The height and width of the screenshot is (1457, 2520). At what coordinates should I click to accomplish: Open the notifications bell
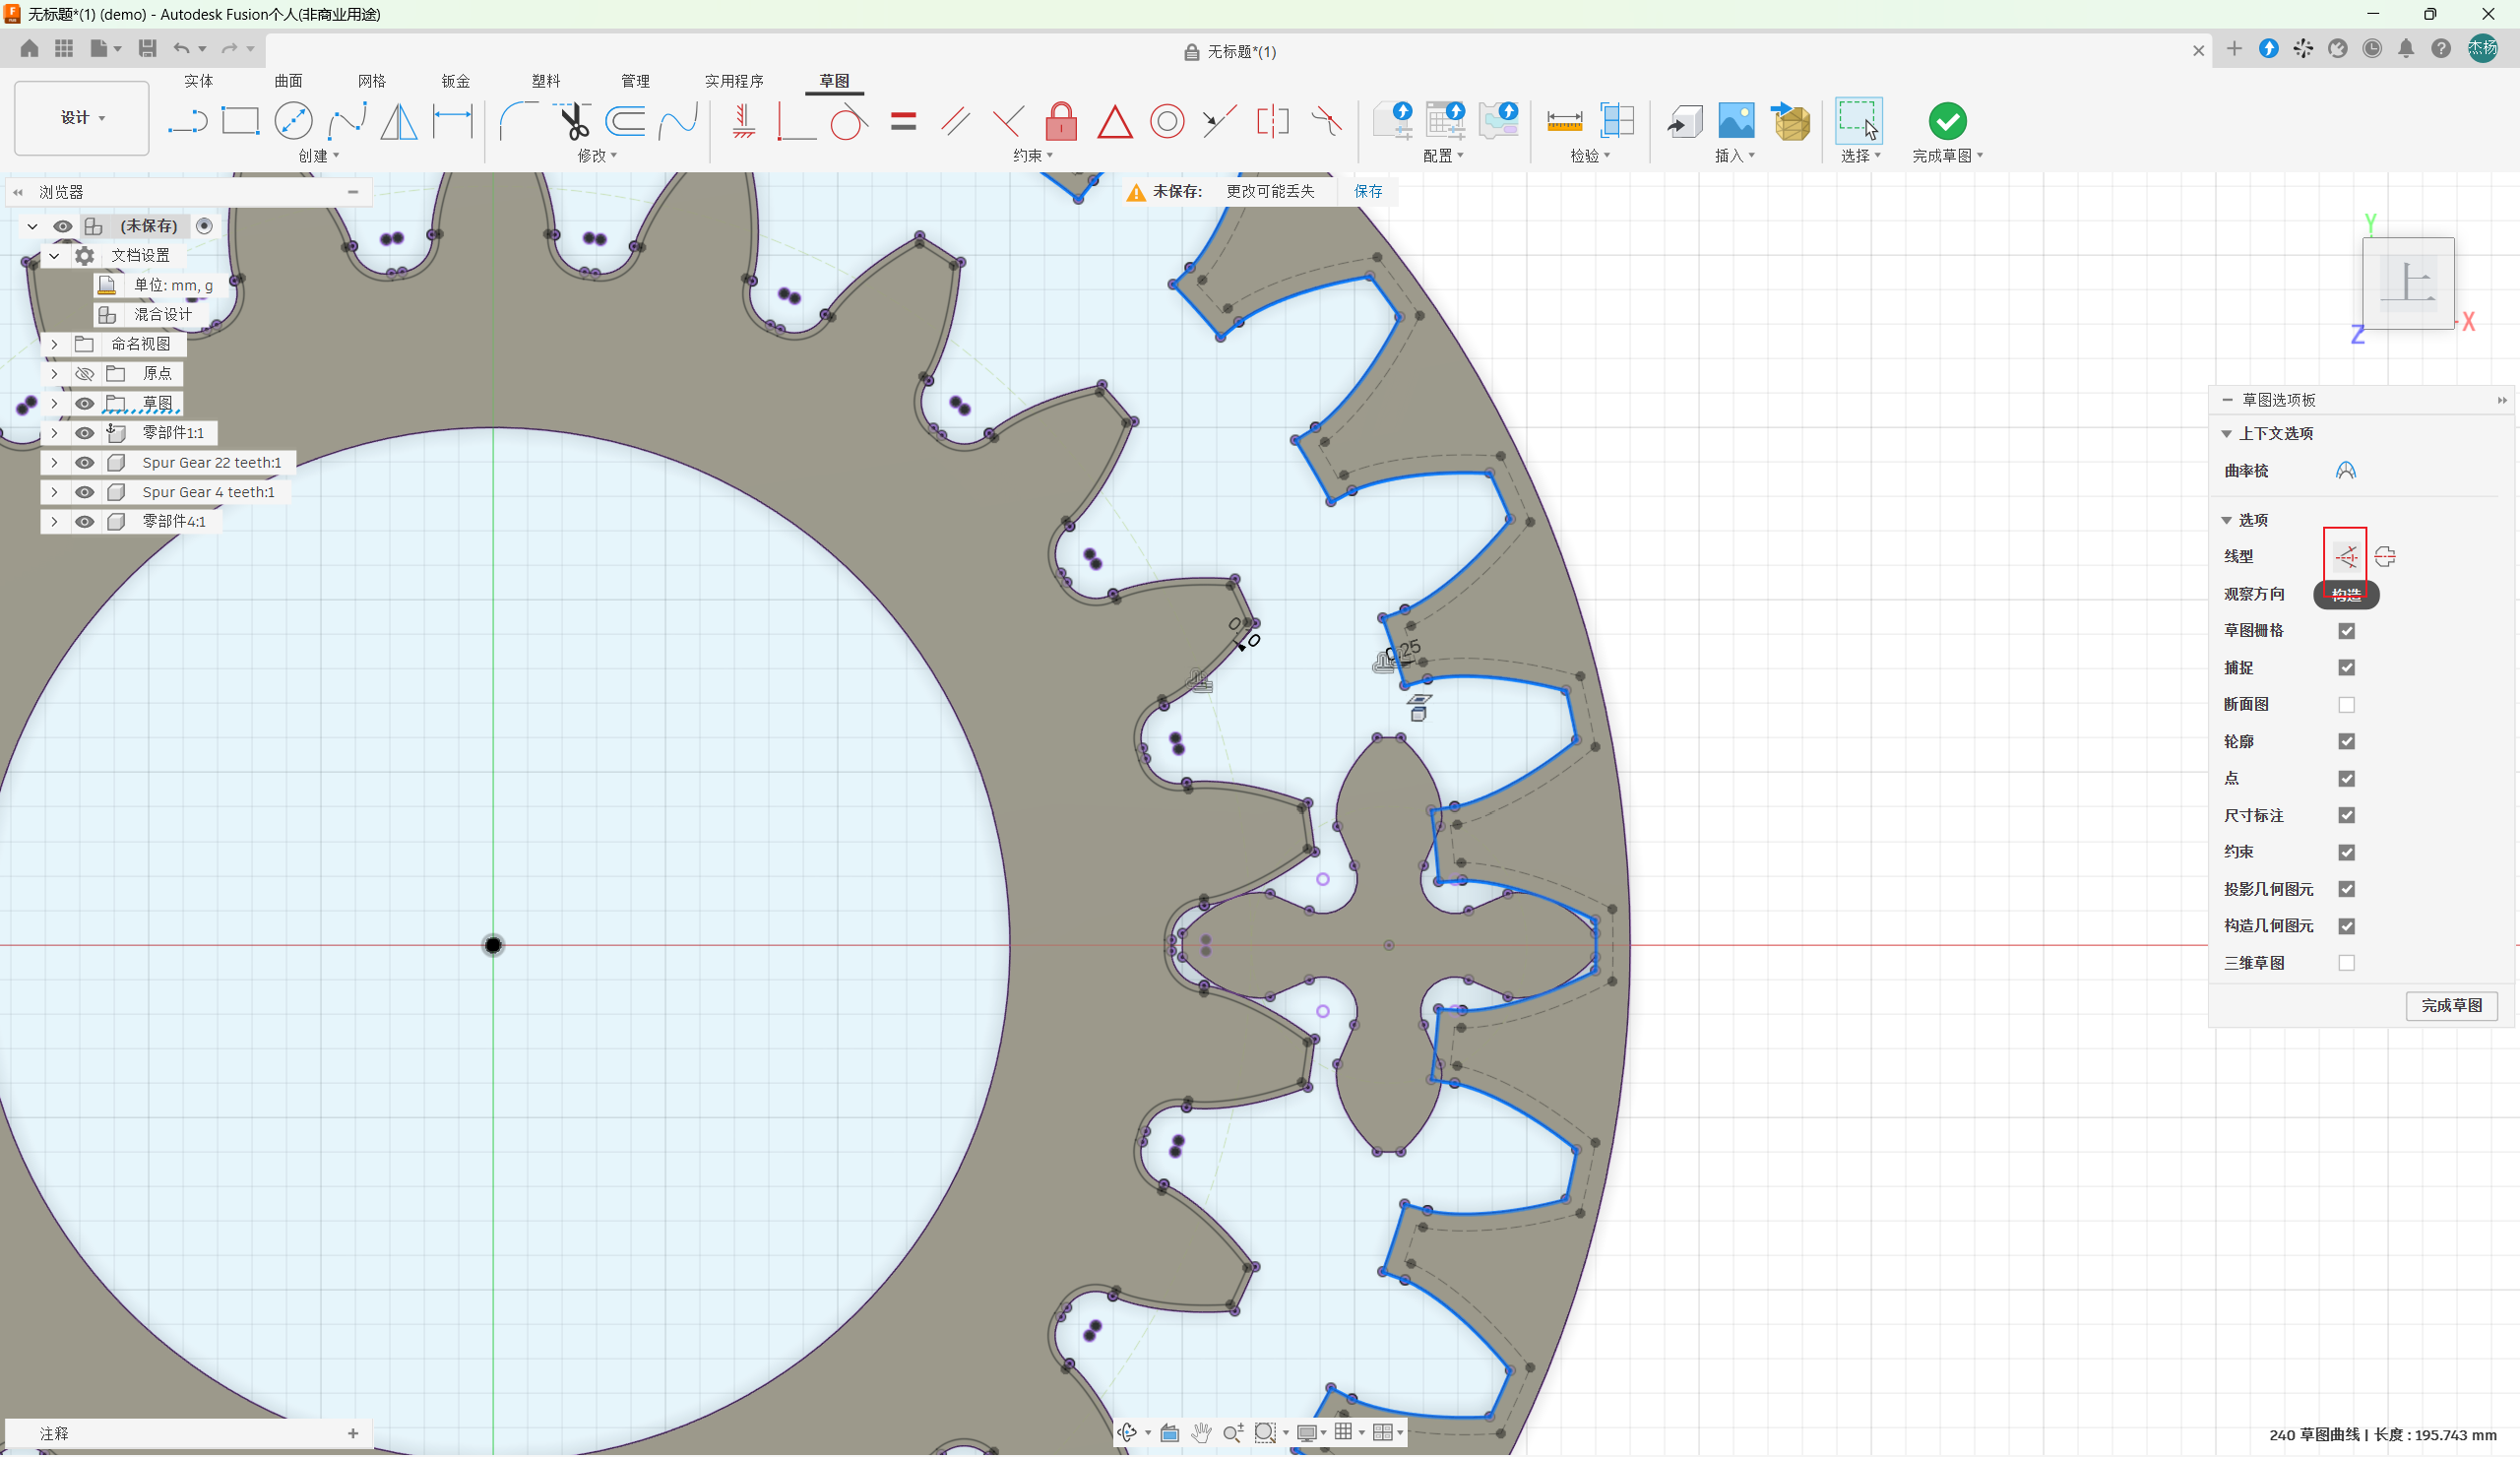(x=2406, y=49)
